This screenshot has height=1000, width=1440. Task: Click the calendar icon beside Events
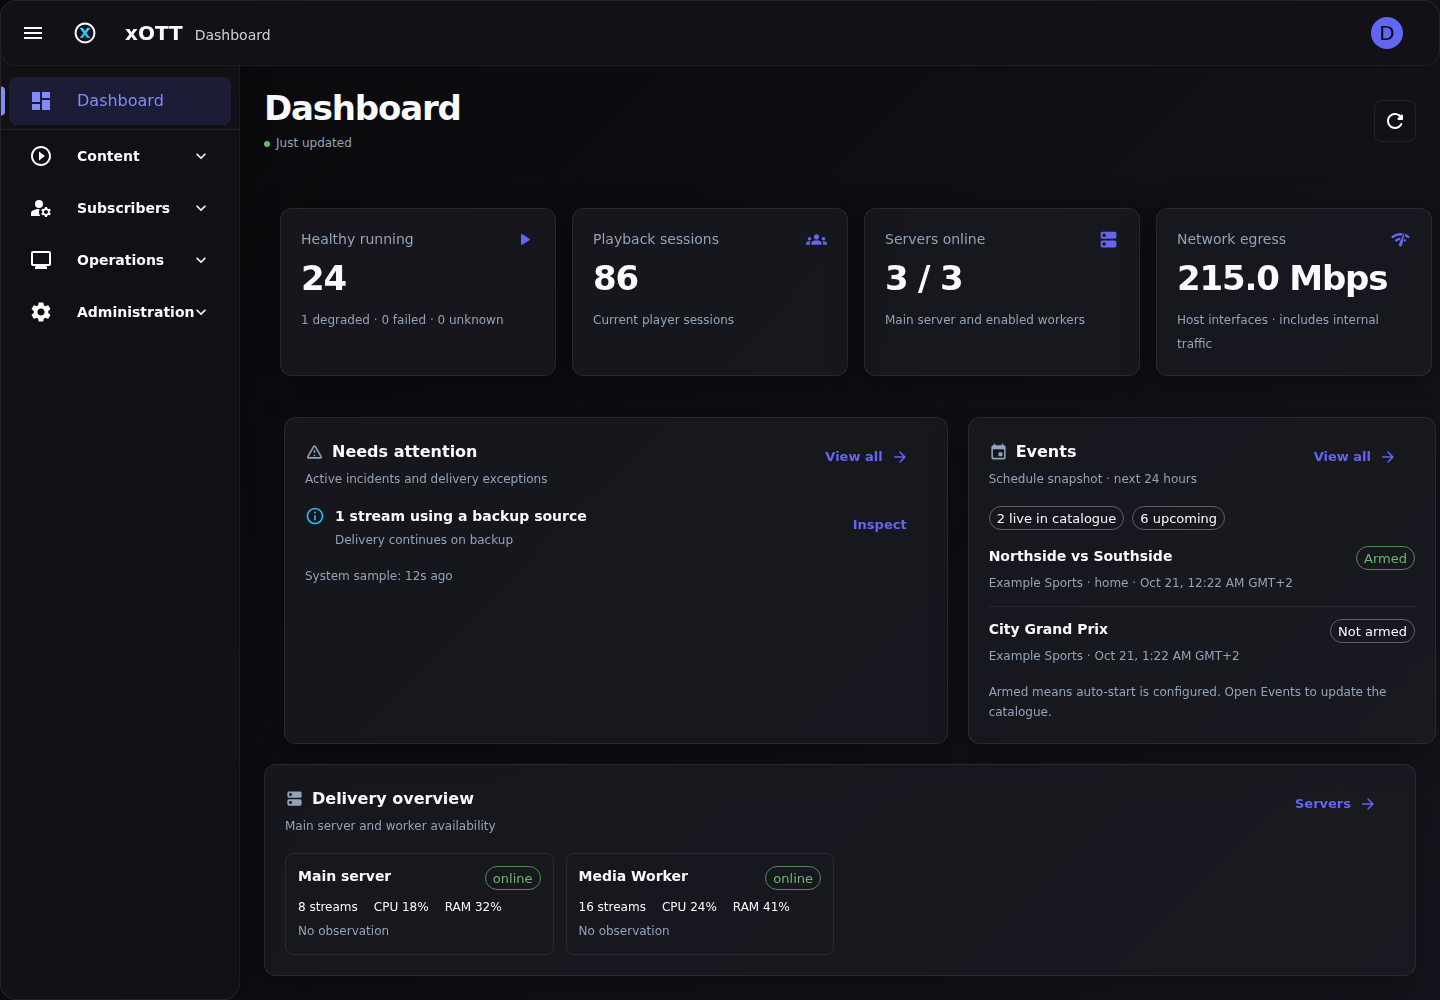point(998,452)
